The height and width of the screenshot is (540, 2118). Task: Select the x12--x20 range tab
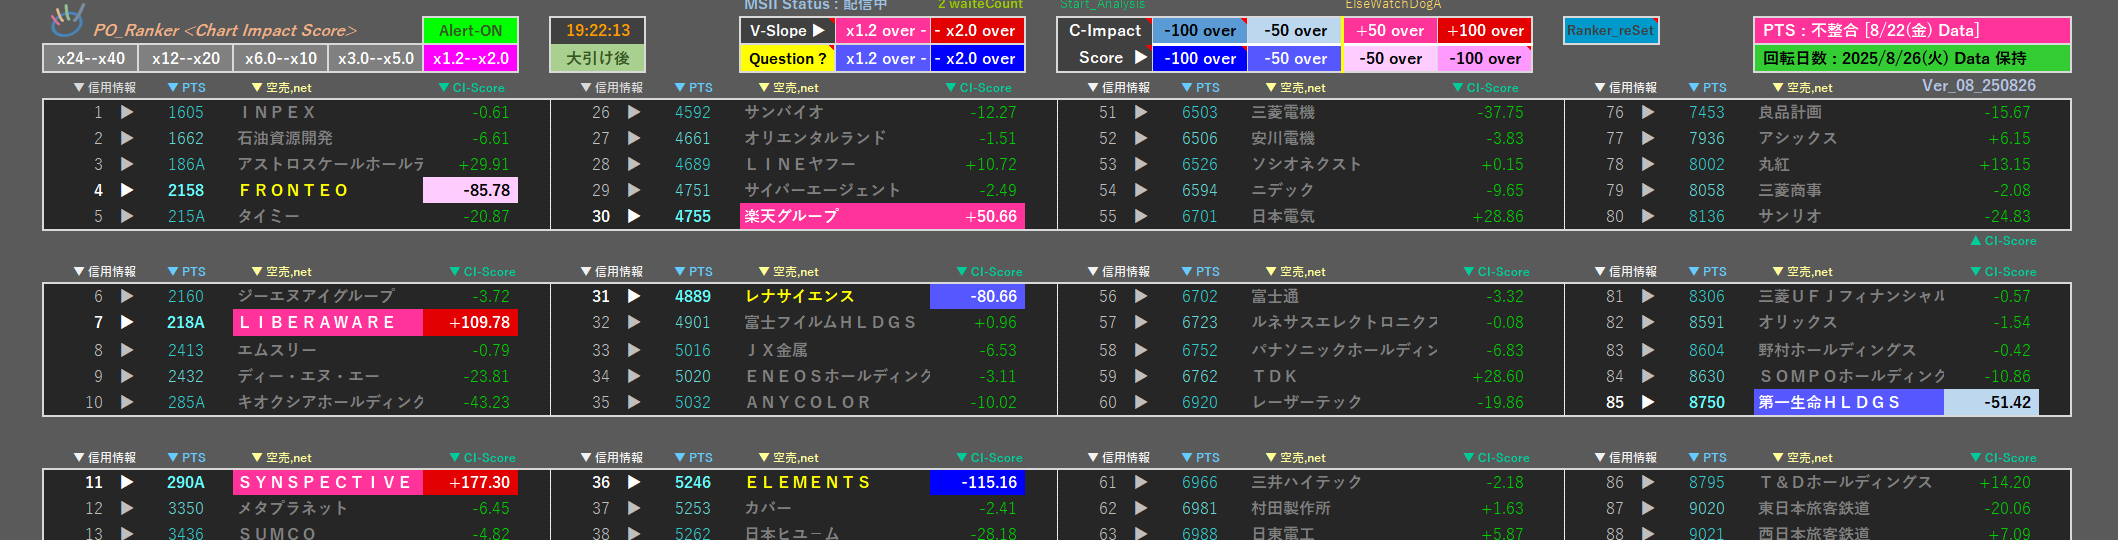click(186, 58)
